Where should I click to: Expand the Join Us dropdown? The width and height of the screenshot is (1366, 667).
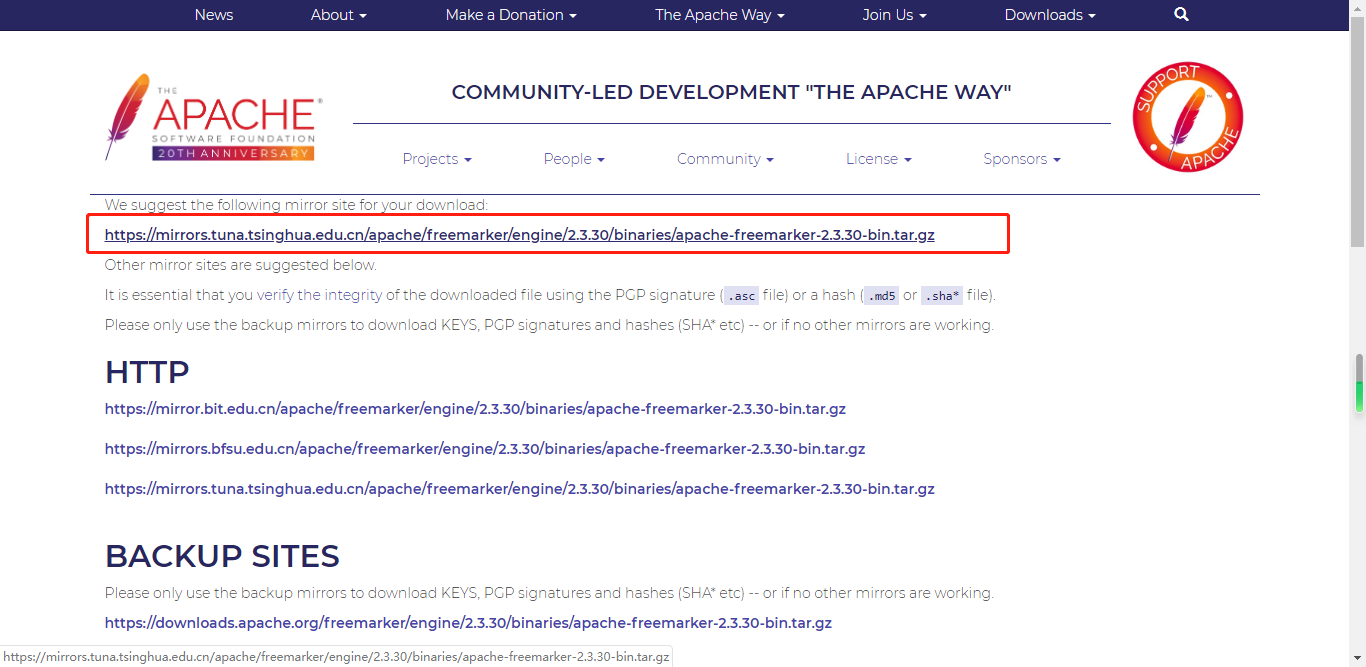895,15
